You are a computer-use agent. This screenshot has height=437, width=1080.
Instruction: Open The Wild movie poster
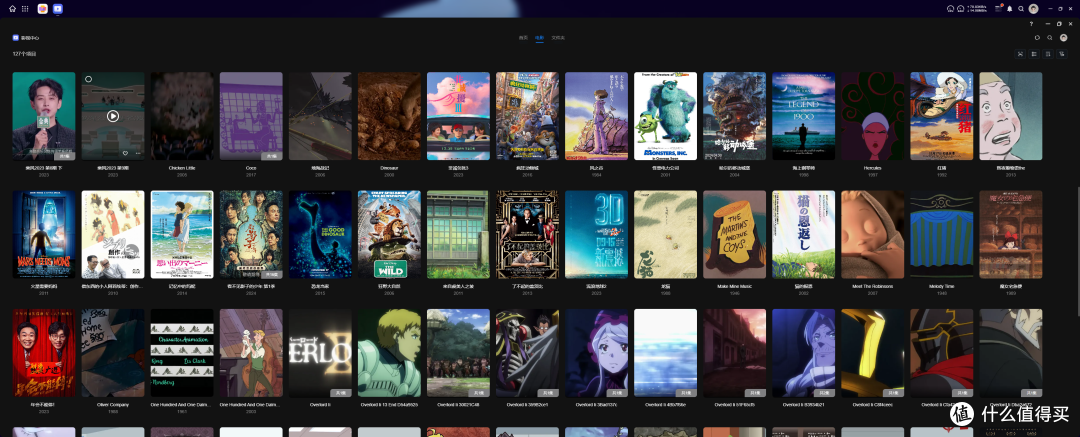pyautogui.click(x=389, y=234)
